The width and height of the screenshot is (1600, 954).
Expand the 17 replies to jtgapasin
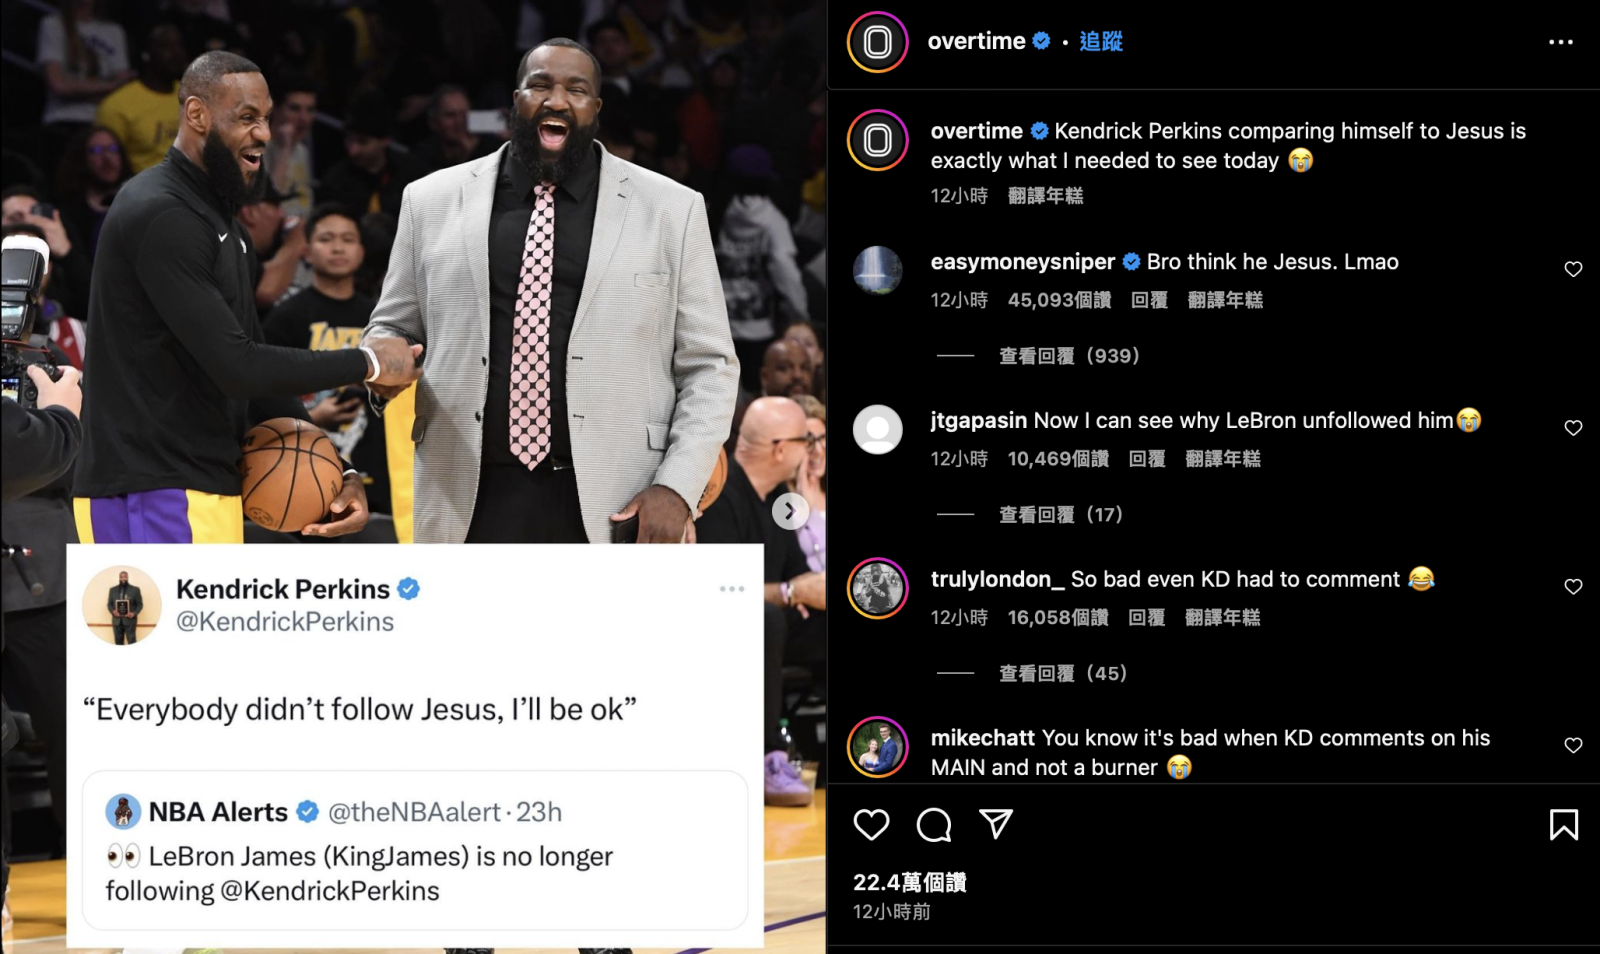click(1061, 515)
